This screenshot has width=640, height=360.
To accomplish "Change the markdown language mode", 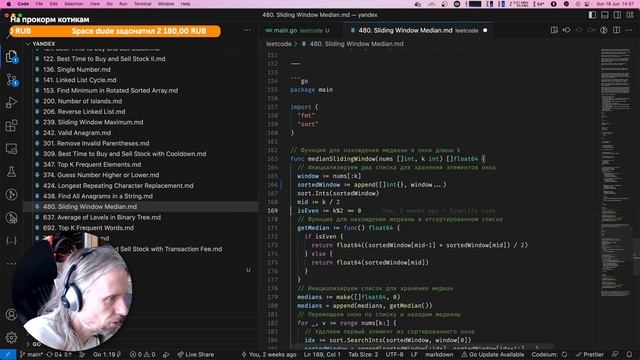I will coord(439,354).
